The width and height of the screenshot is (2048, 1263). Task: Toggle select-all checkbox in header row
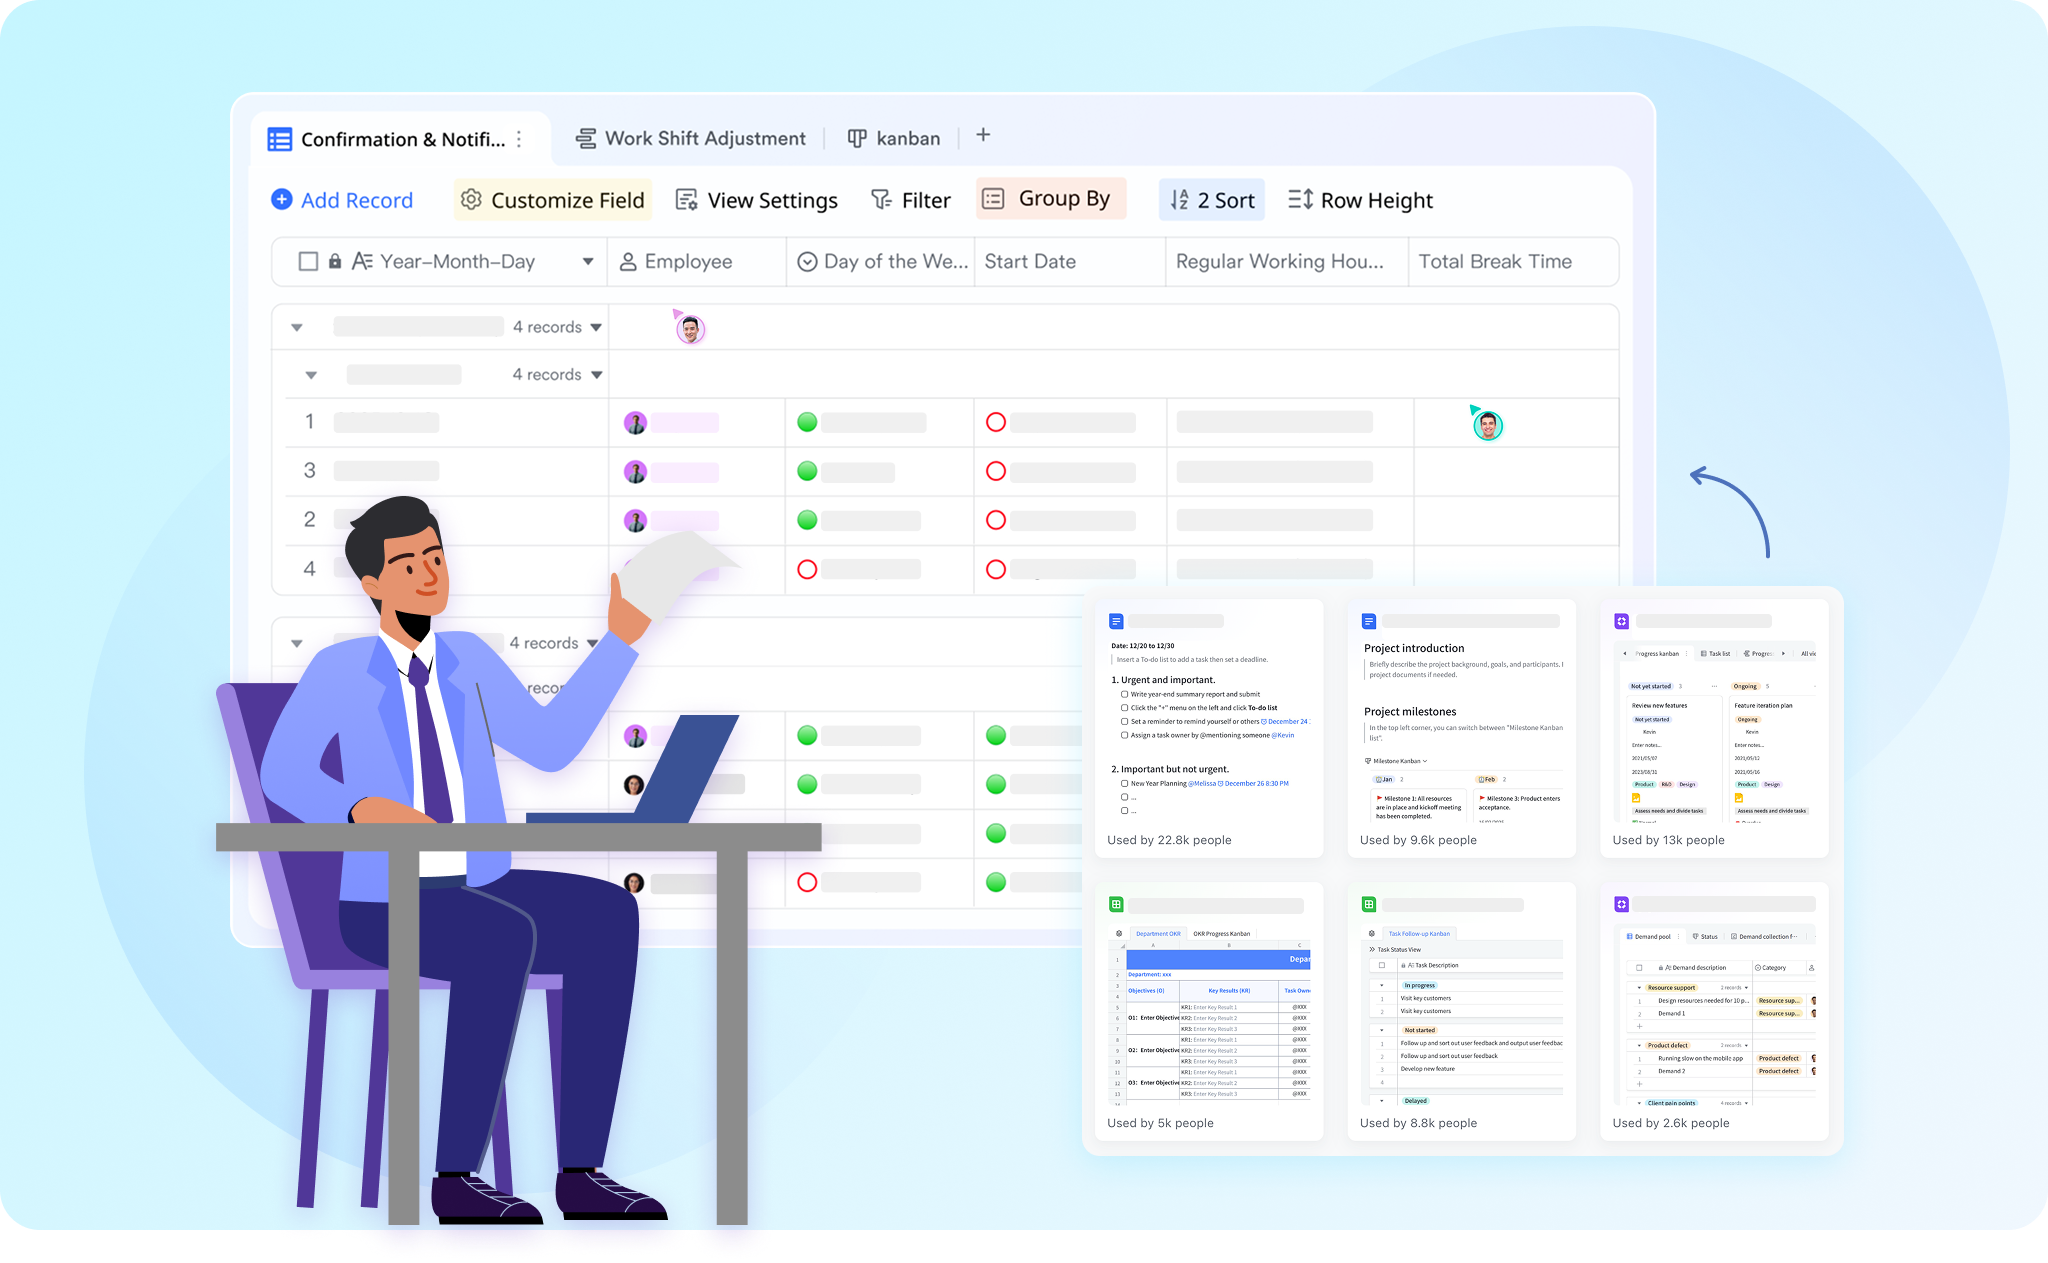pyautogui.click(x=308, y=261)
